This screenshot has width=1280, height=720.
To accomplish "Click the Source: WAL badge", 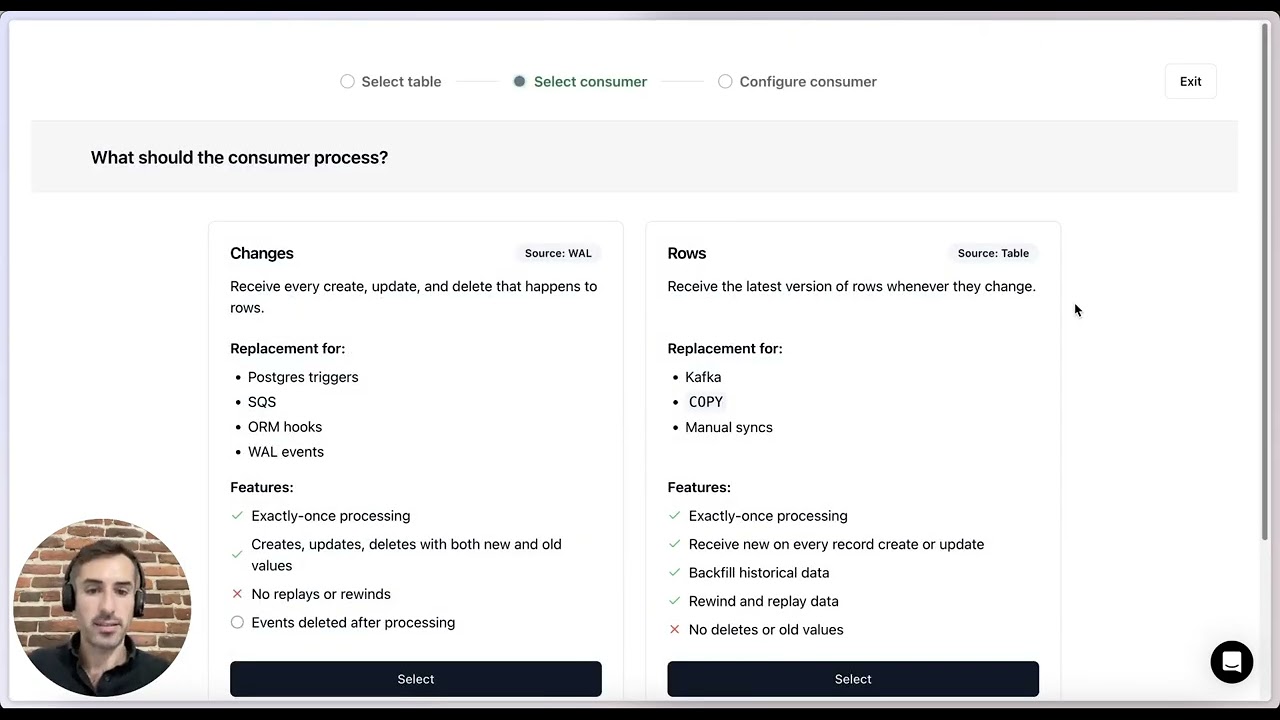I will coord(558,253).
